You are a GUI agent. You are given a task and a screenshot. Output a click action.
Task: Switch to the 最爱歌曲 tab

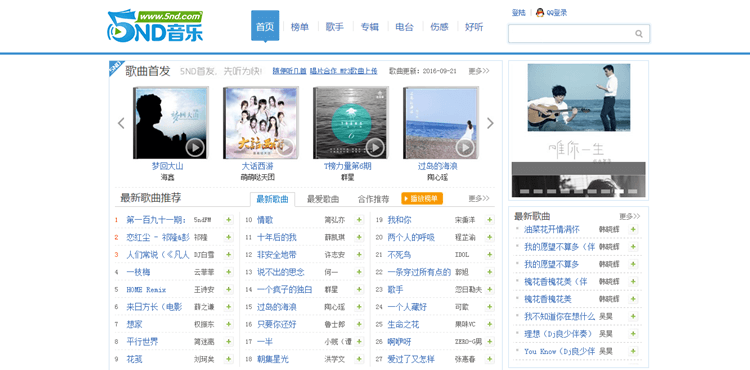coord(323,199)
